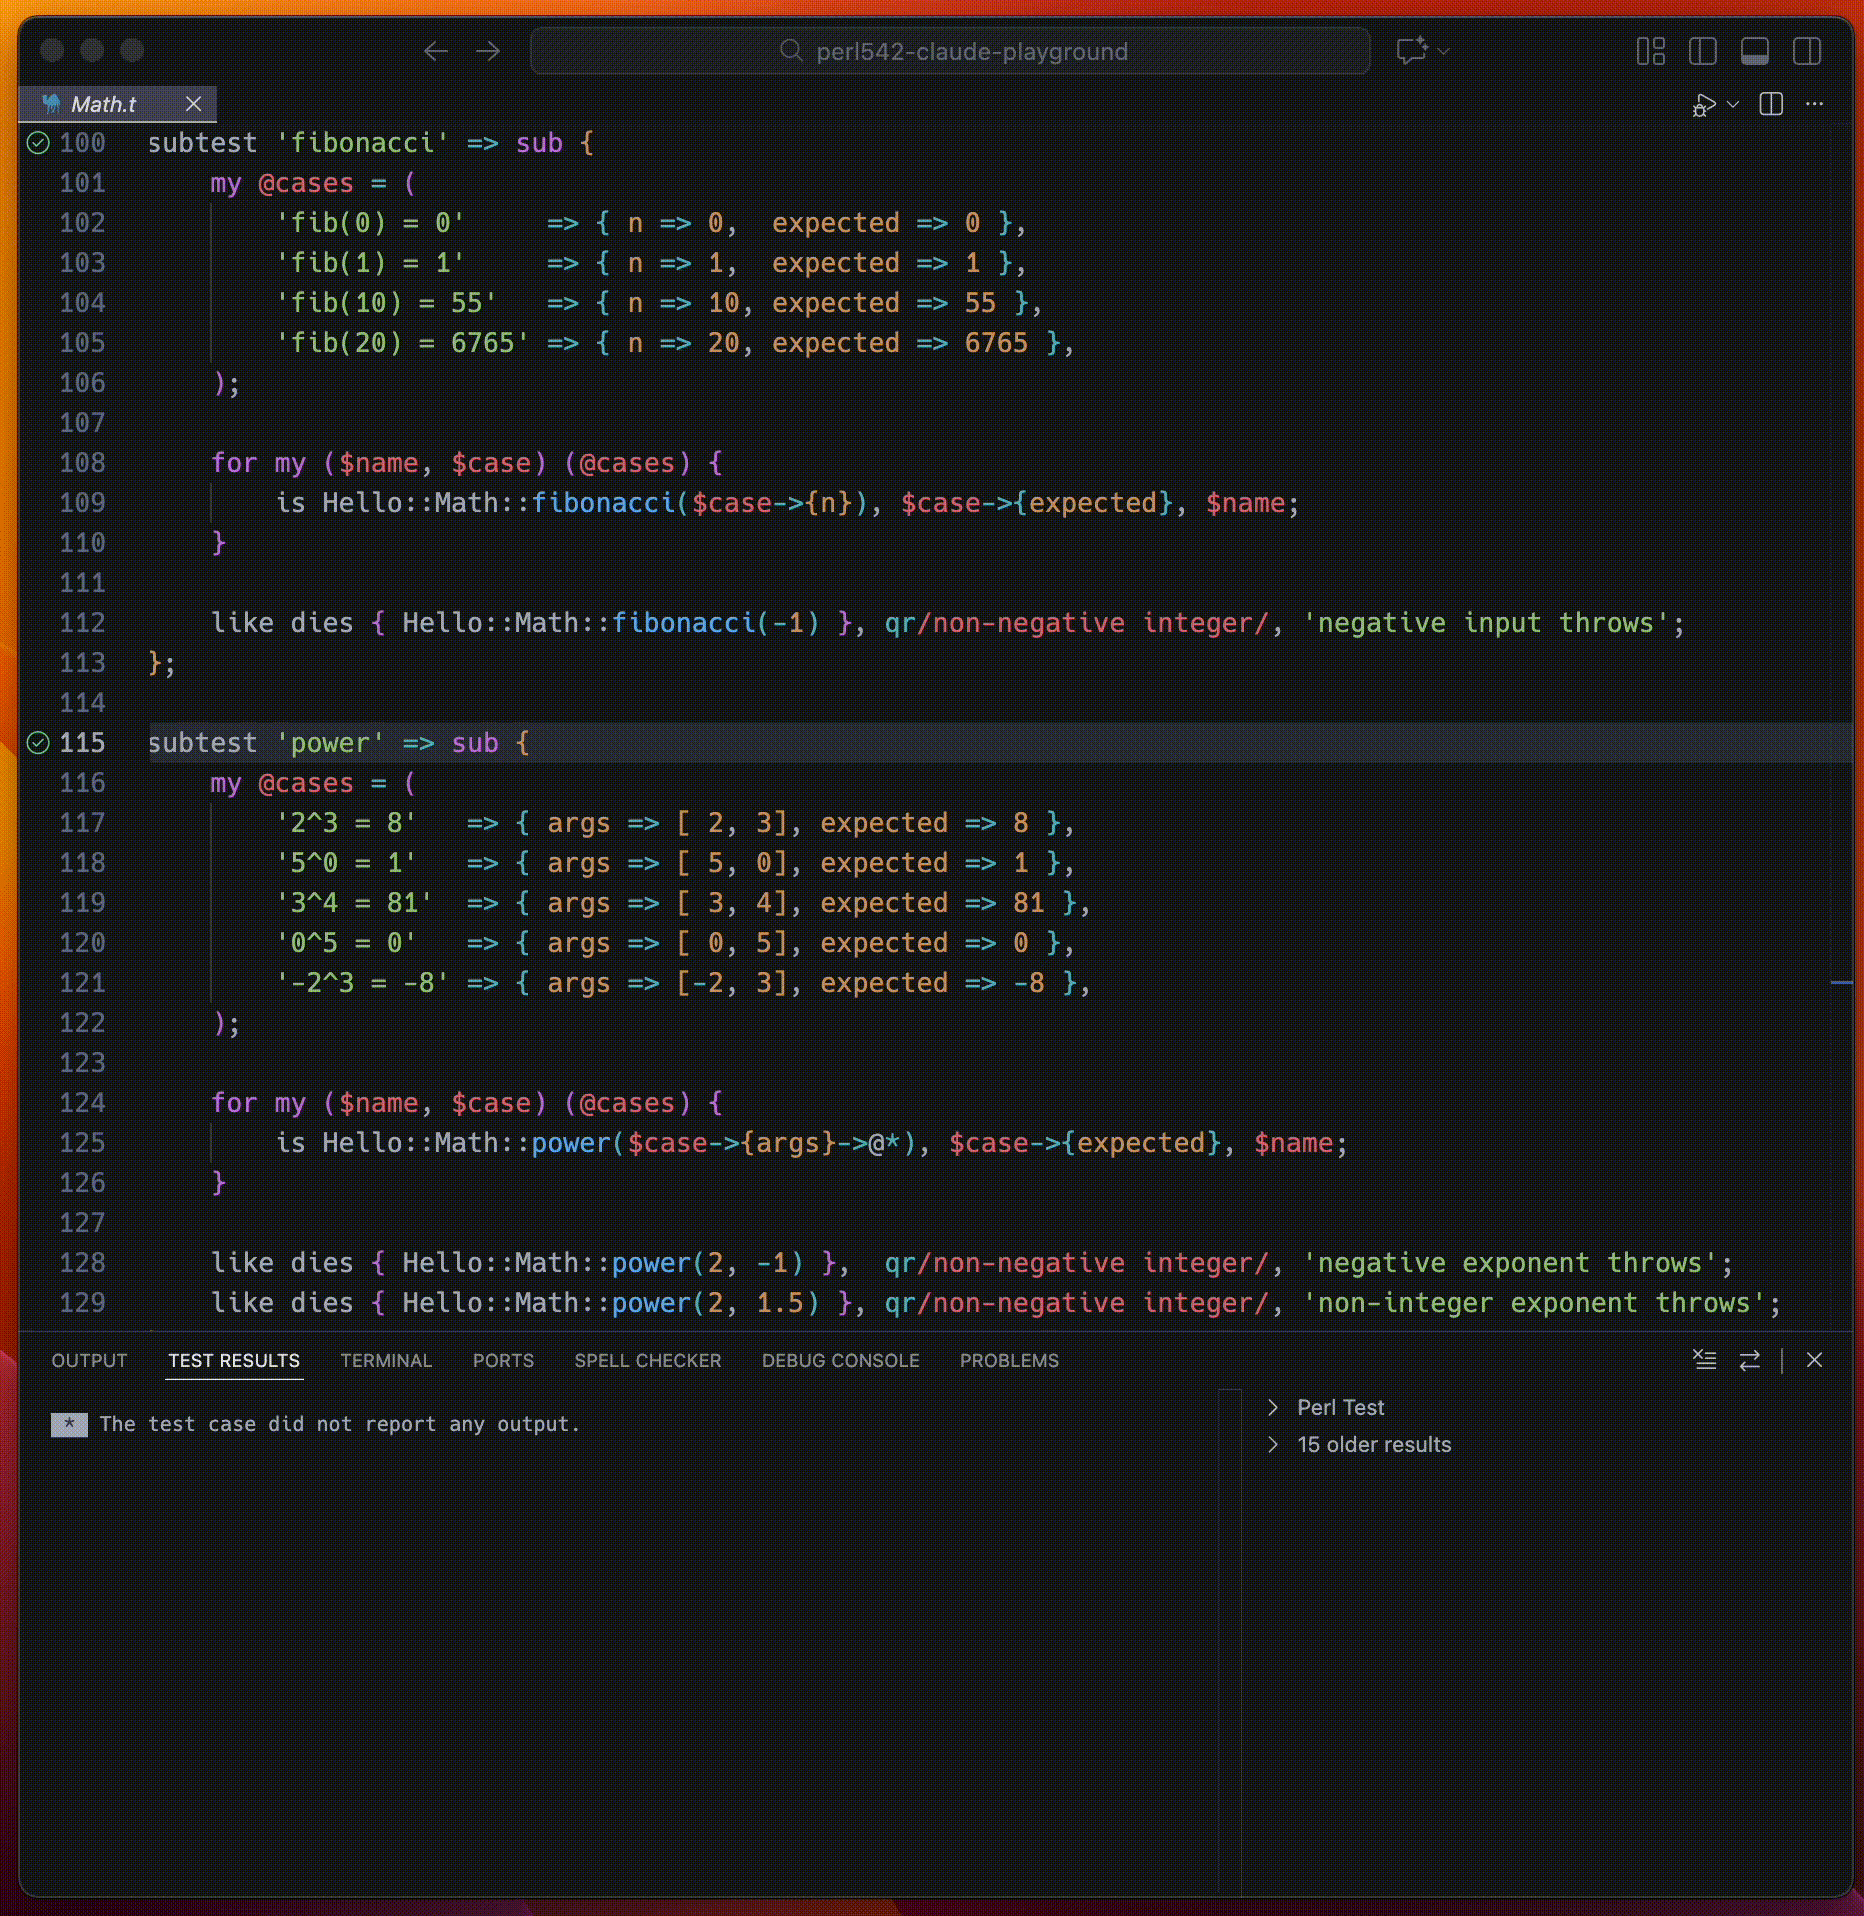Clear test results with the clear icon
The width and height of the screenshot is (1864, 1916).
pyautogui.click(x=1704, y=1360)
